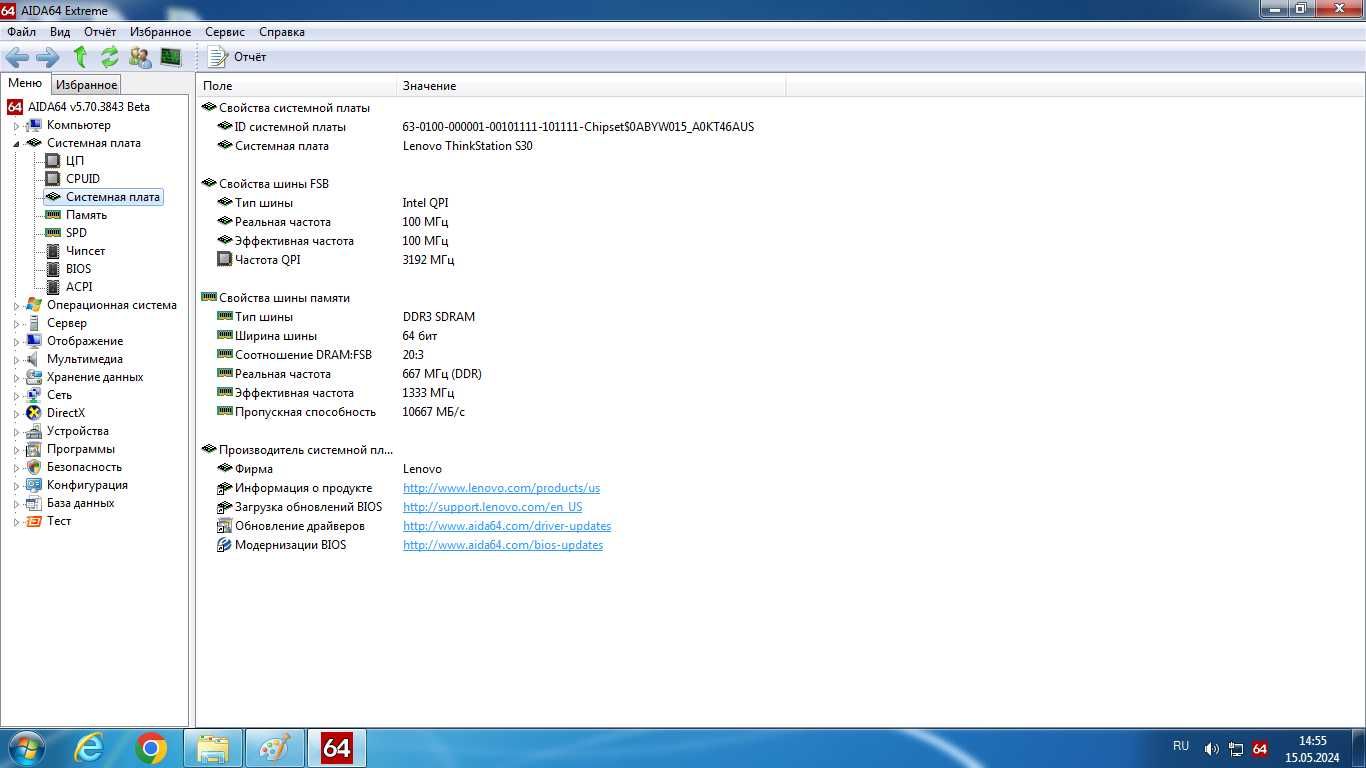Click the Программы icon in tree
This screenshot has width=1366, height=768.
[x=34, y=449]
